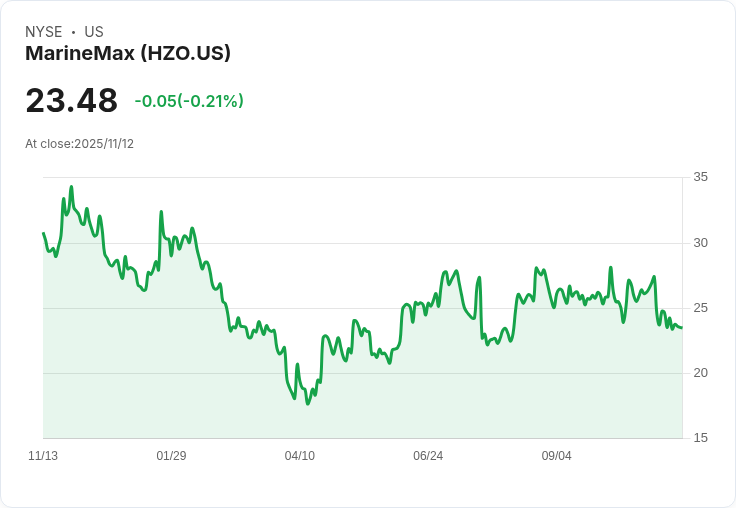Click the NYSE exchange label
Image resolution: width=736 pixels, height=508 pixels.
[44, 32]
